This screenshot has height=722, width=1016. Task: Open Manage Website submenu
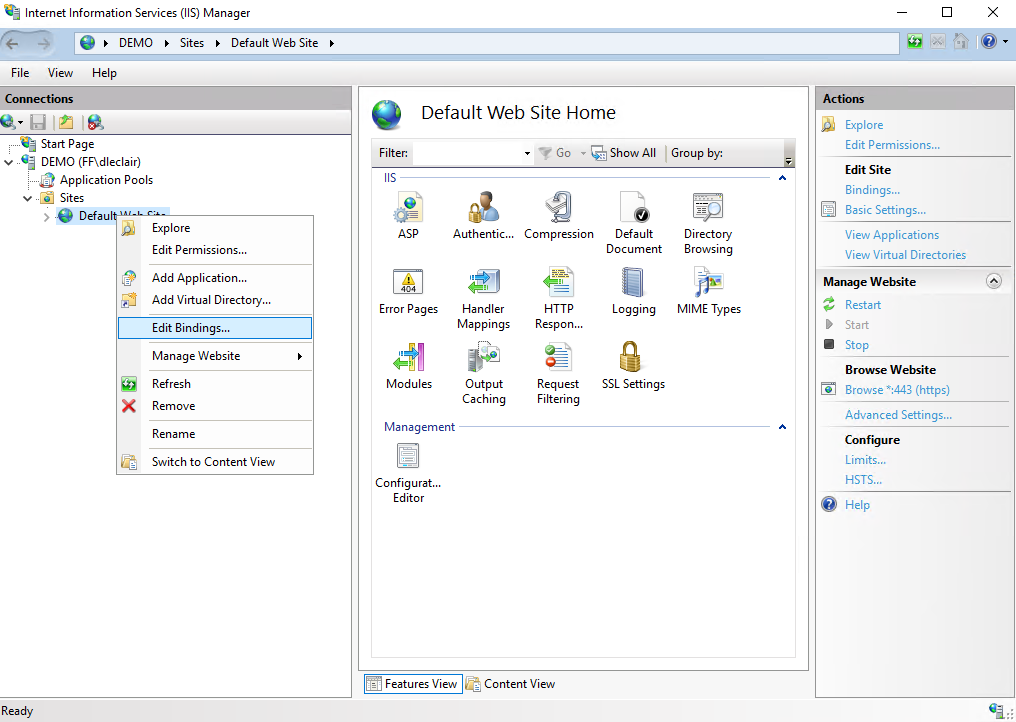(214, 356)
